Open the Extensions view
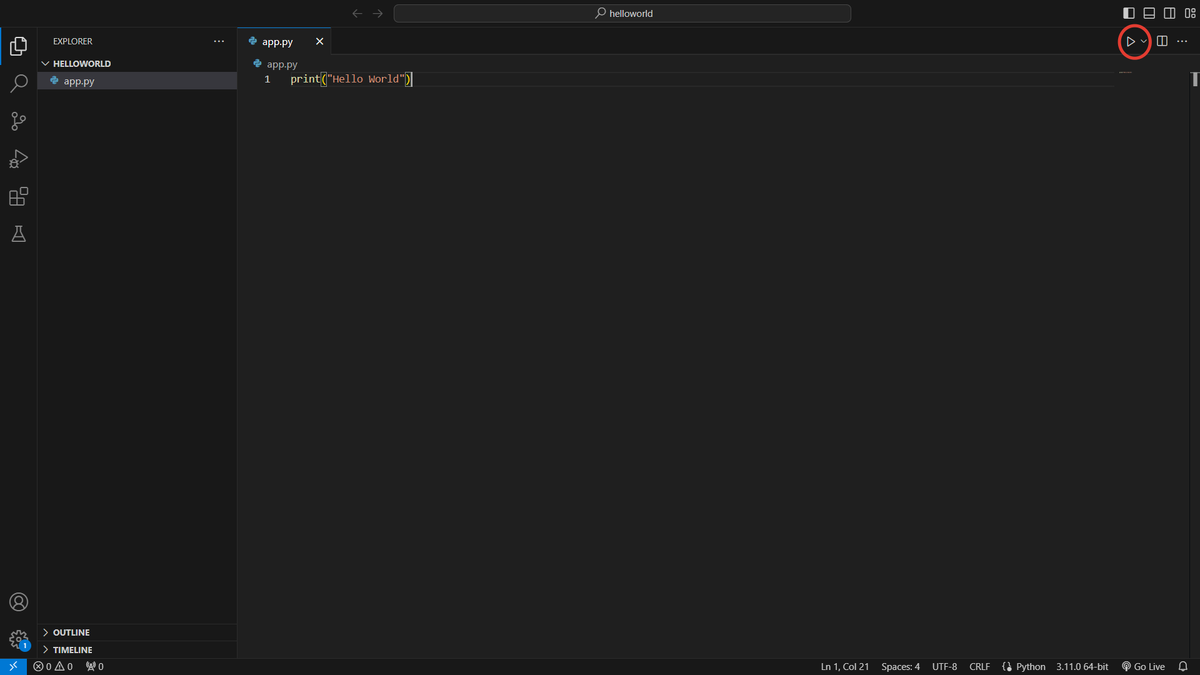The height and width of the screenshot is (675, 1200). tap(18, 197)
